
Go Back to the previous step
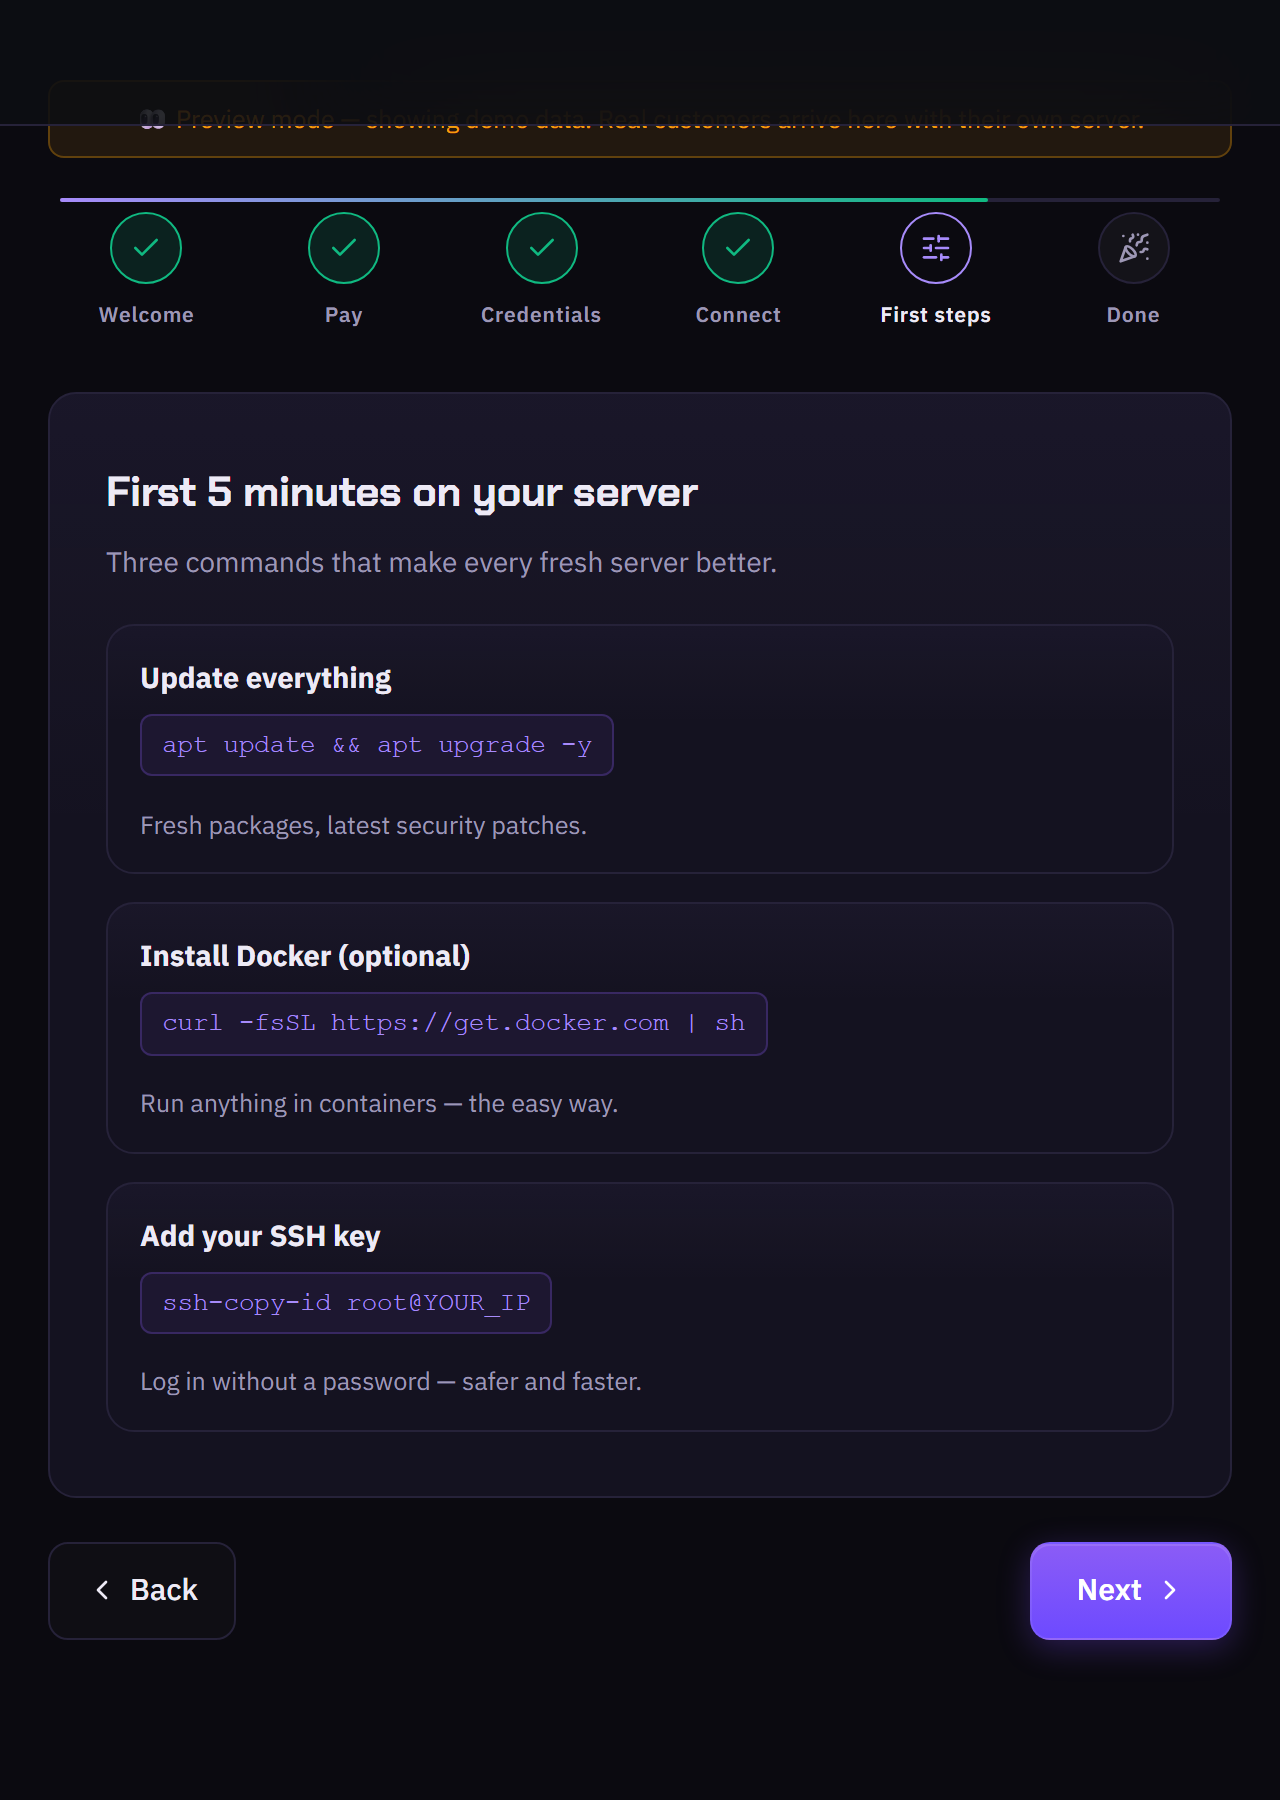(x=142, y=1590)
